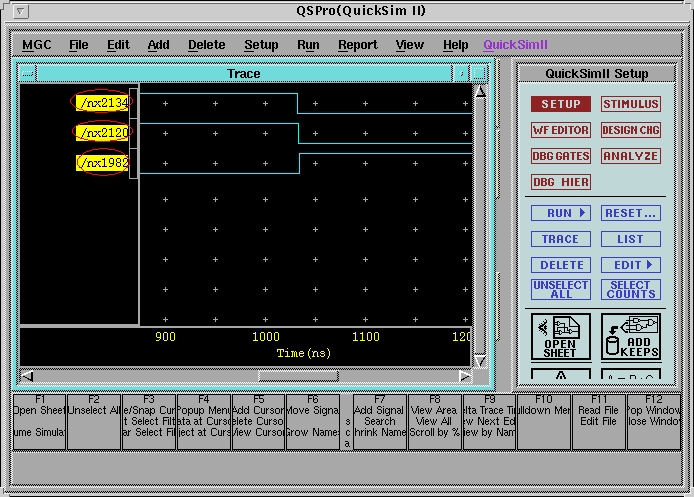
Task: Open the Setup menu
Action: click(261, 45)
